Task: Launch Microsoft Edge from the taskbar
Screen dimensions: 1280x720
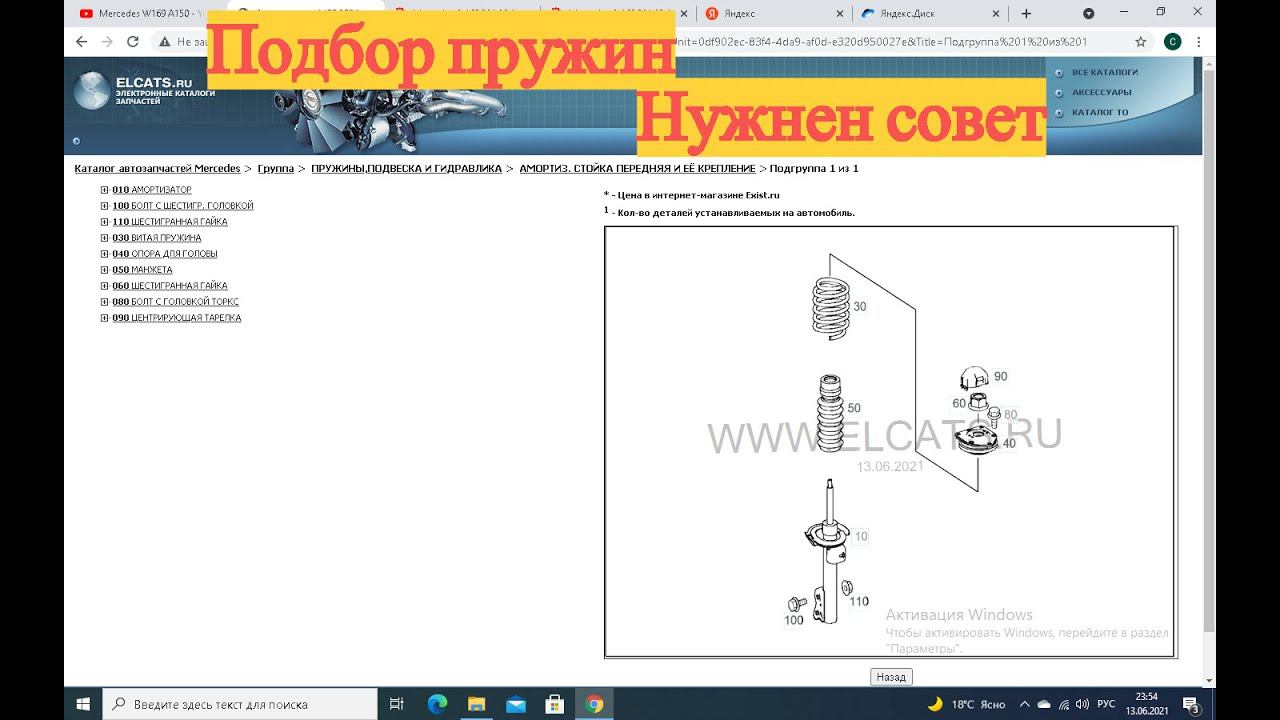Action: pyautogui.click(x=437, y=703)
